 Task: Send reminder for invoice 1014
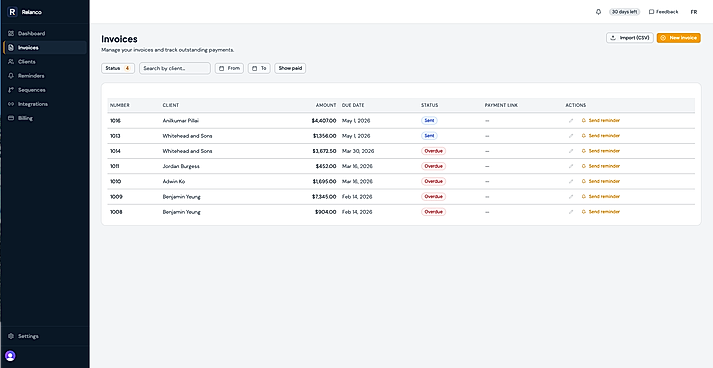(x=601, y=151)
